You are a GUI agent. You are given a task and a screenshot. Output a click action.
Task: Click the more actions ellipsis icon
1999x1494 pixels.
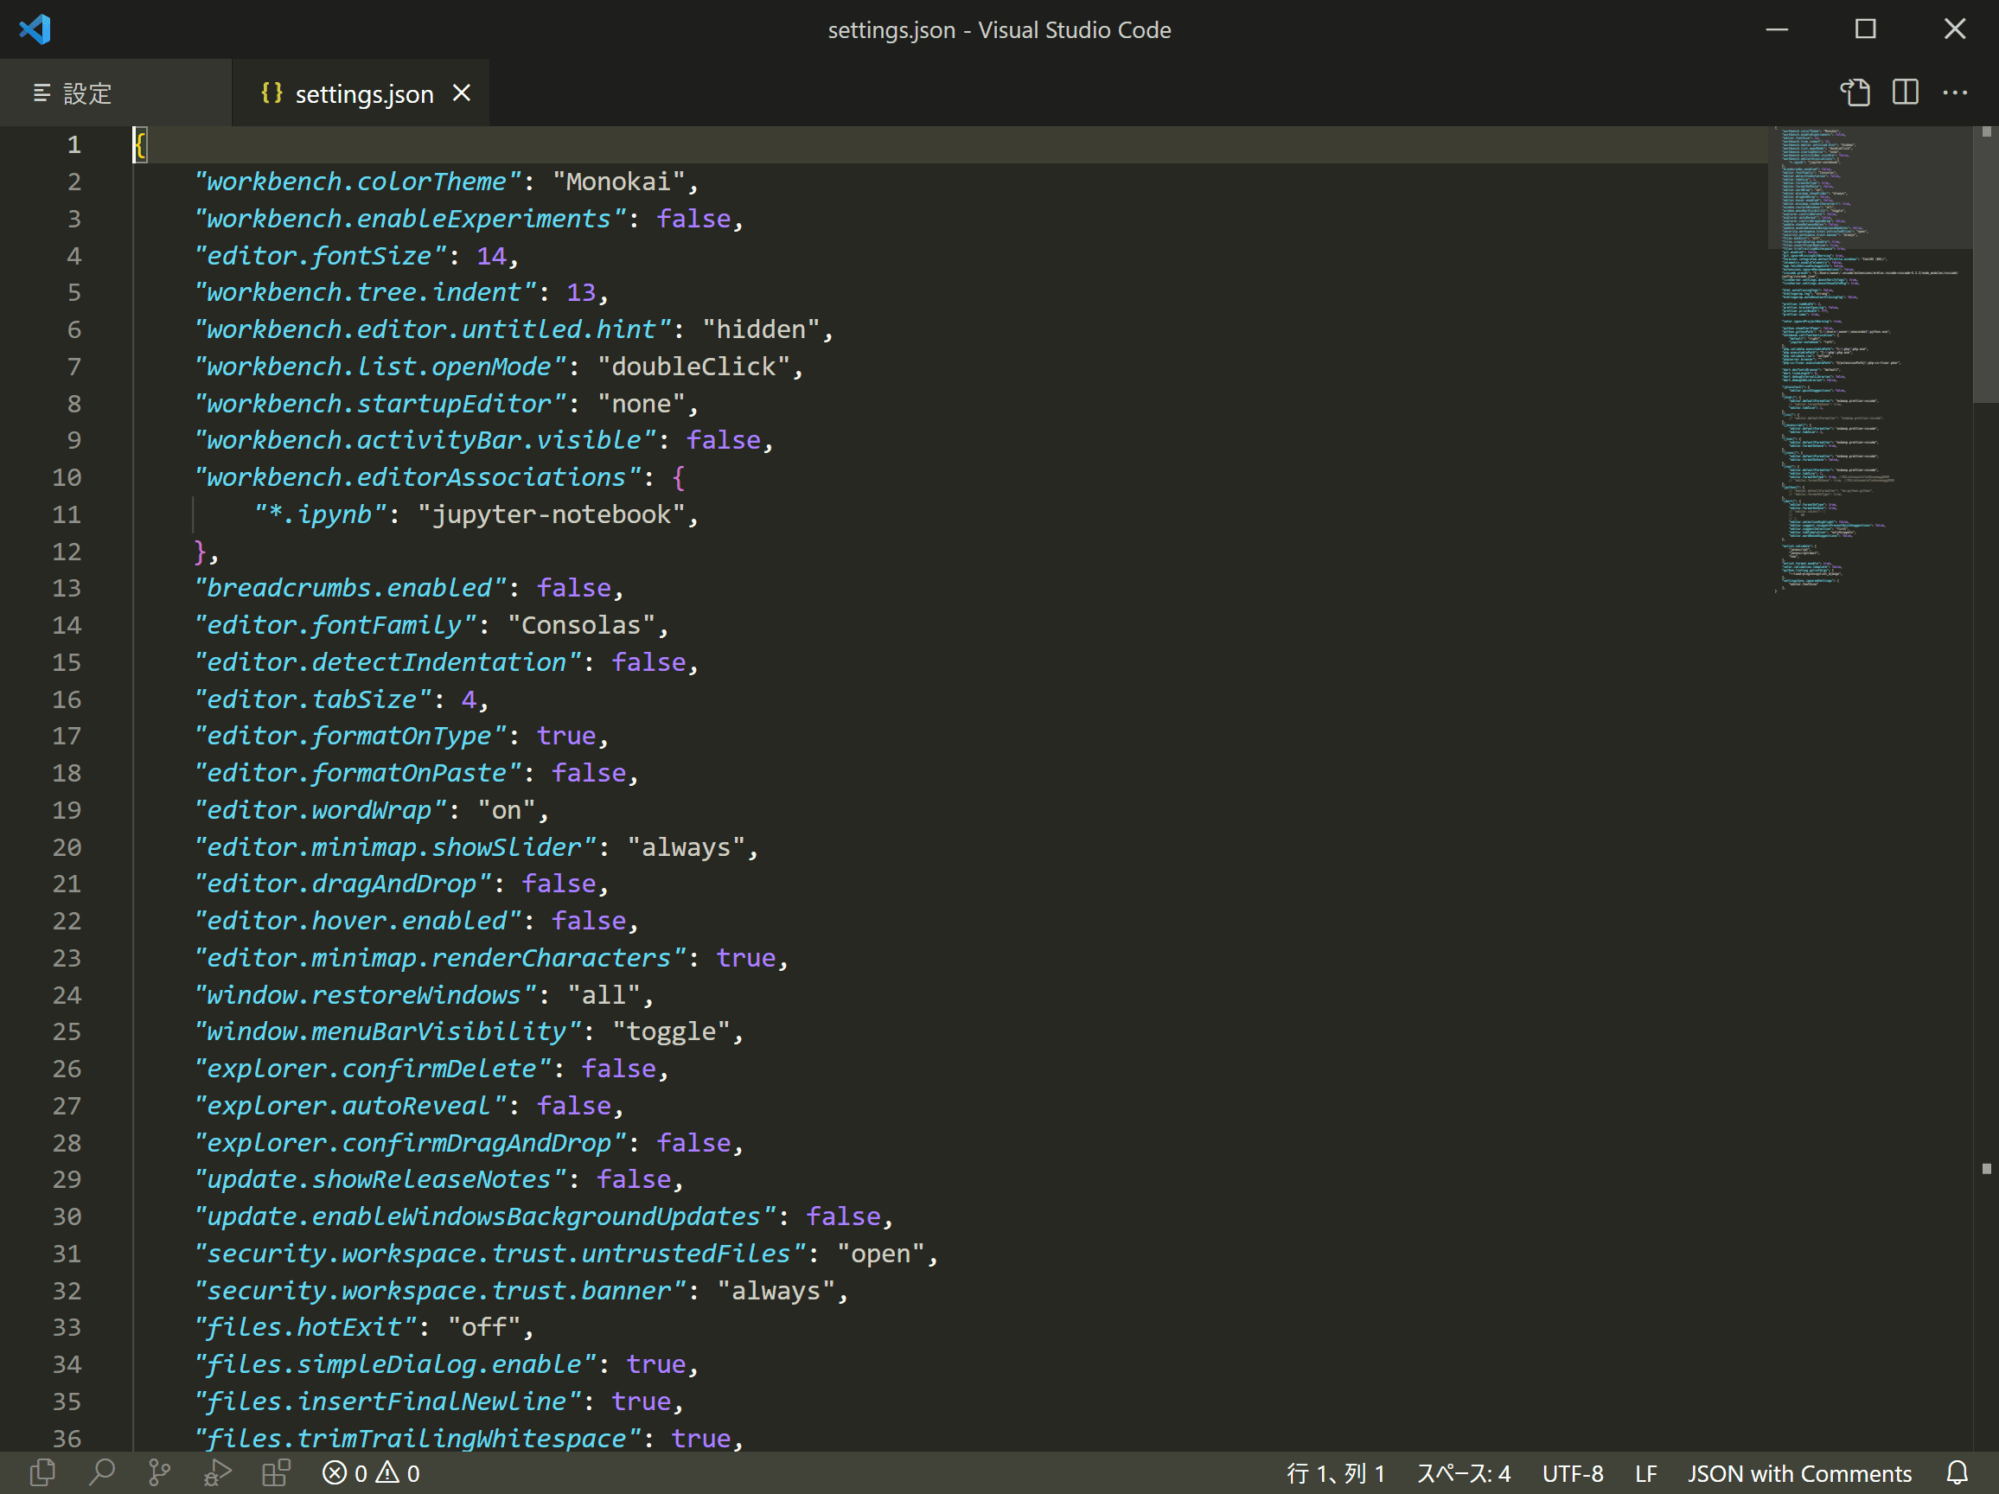pyautogui.click(x=1960, y=91)
